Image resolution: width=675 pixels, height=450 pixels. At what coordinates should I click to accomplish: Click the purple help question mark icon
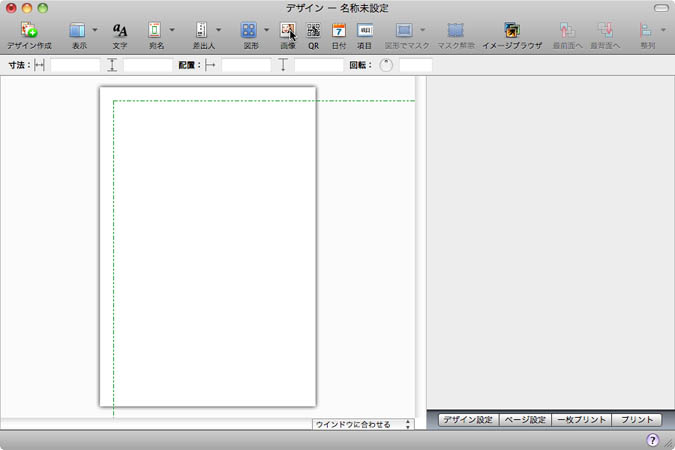pyautogui.click(x=652, y=439)
